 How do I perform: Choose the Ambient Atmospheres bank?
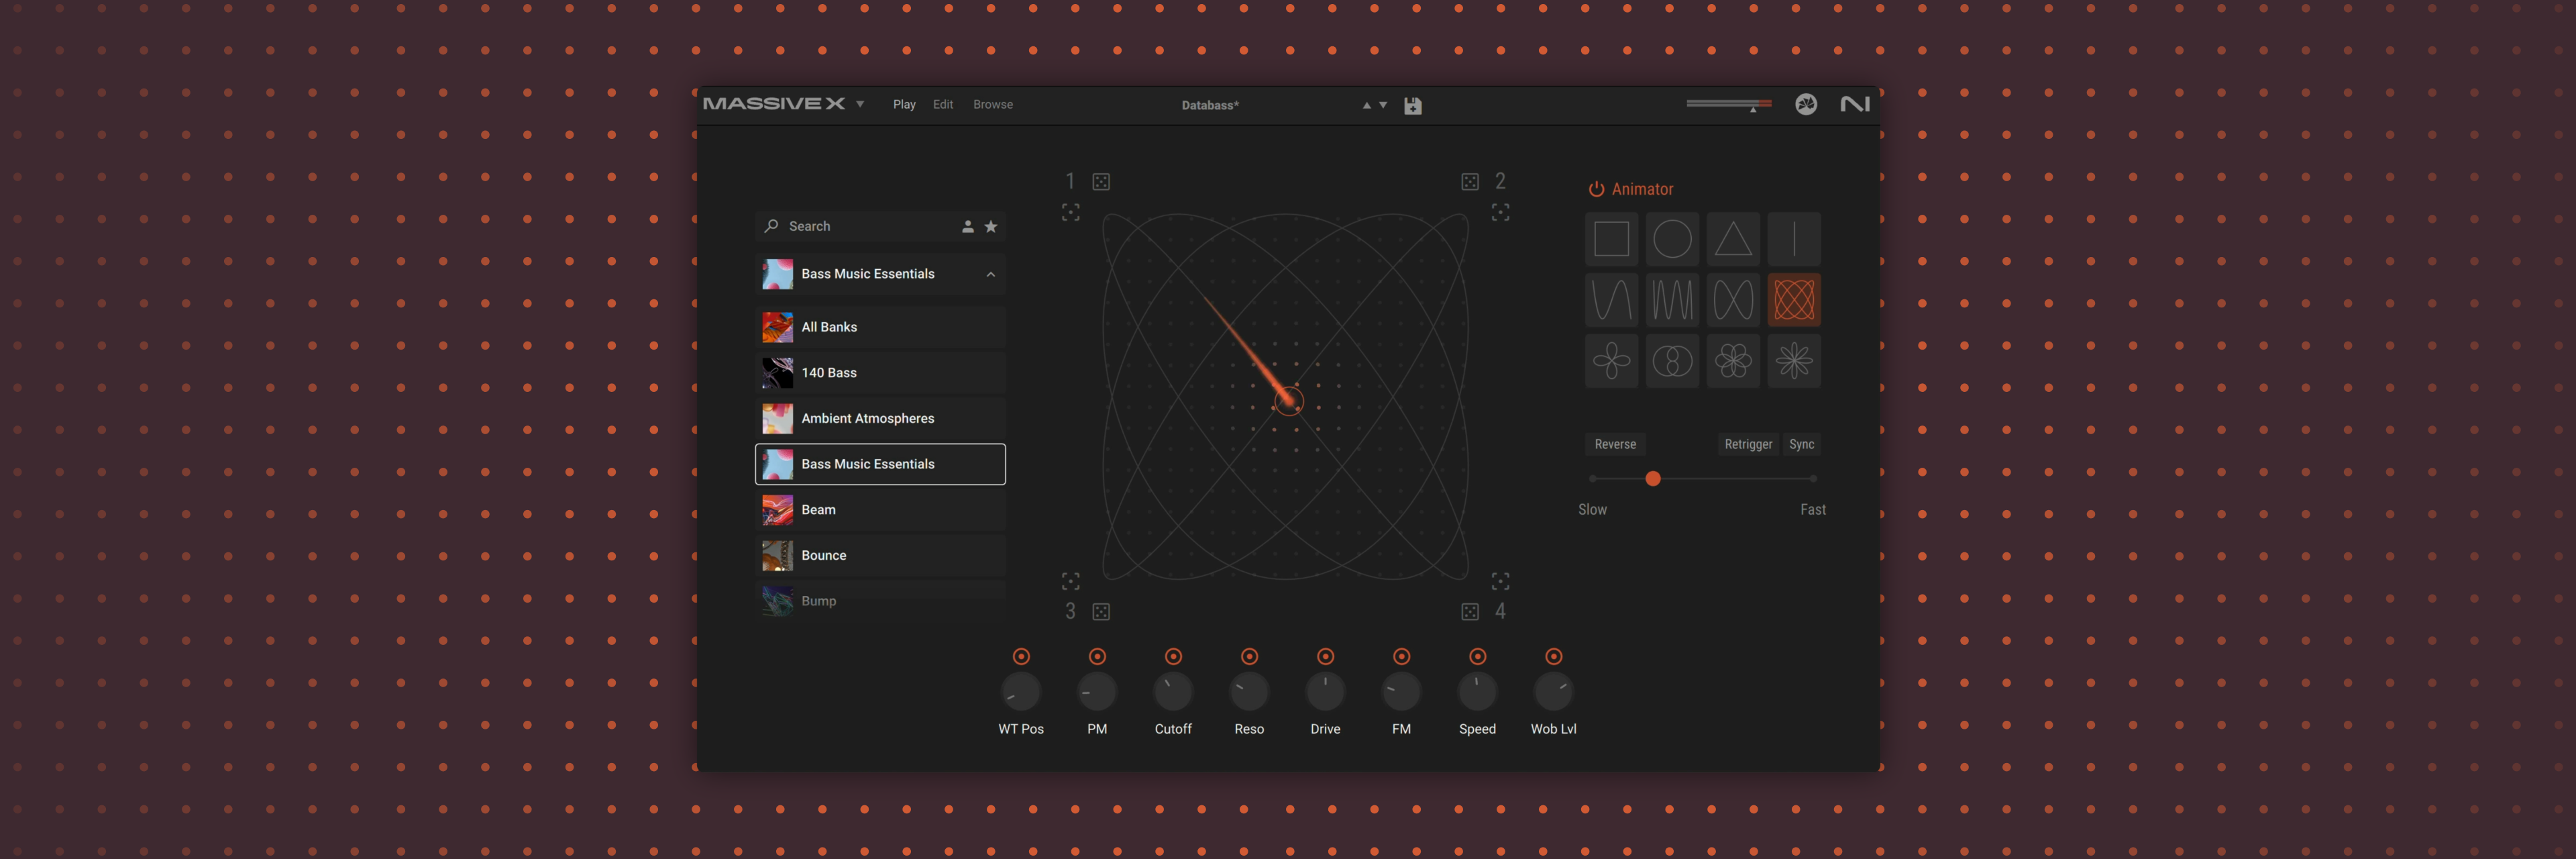(880, 418)
